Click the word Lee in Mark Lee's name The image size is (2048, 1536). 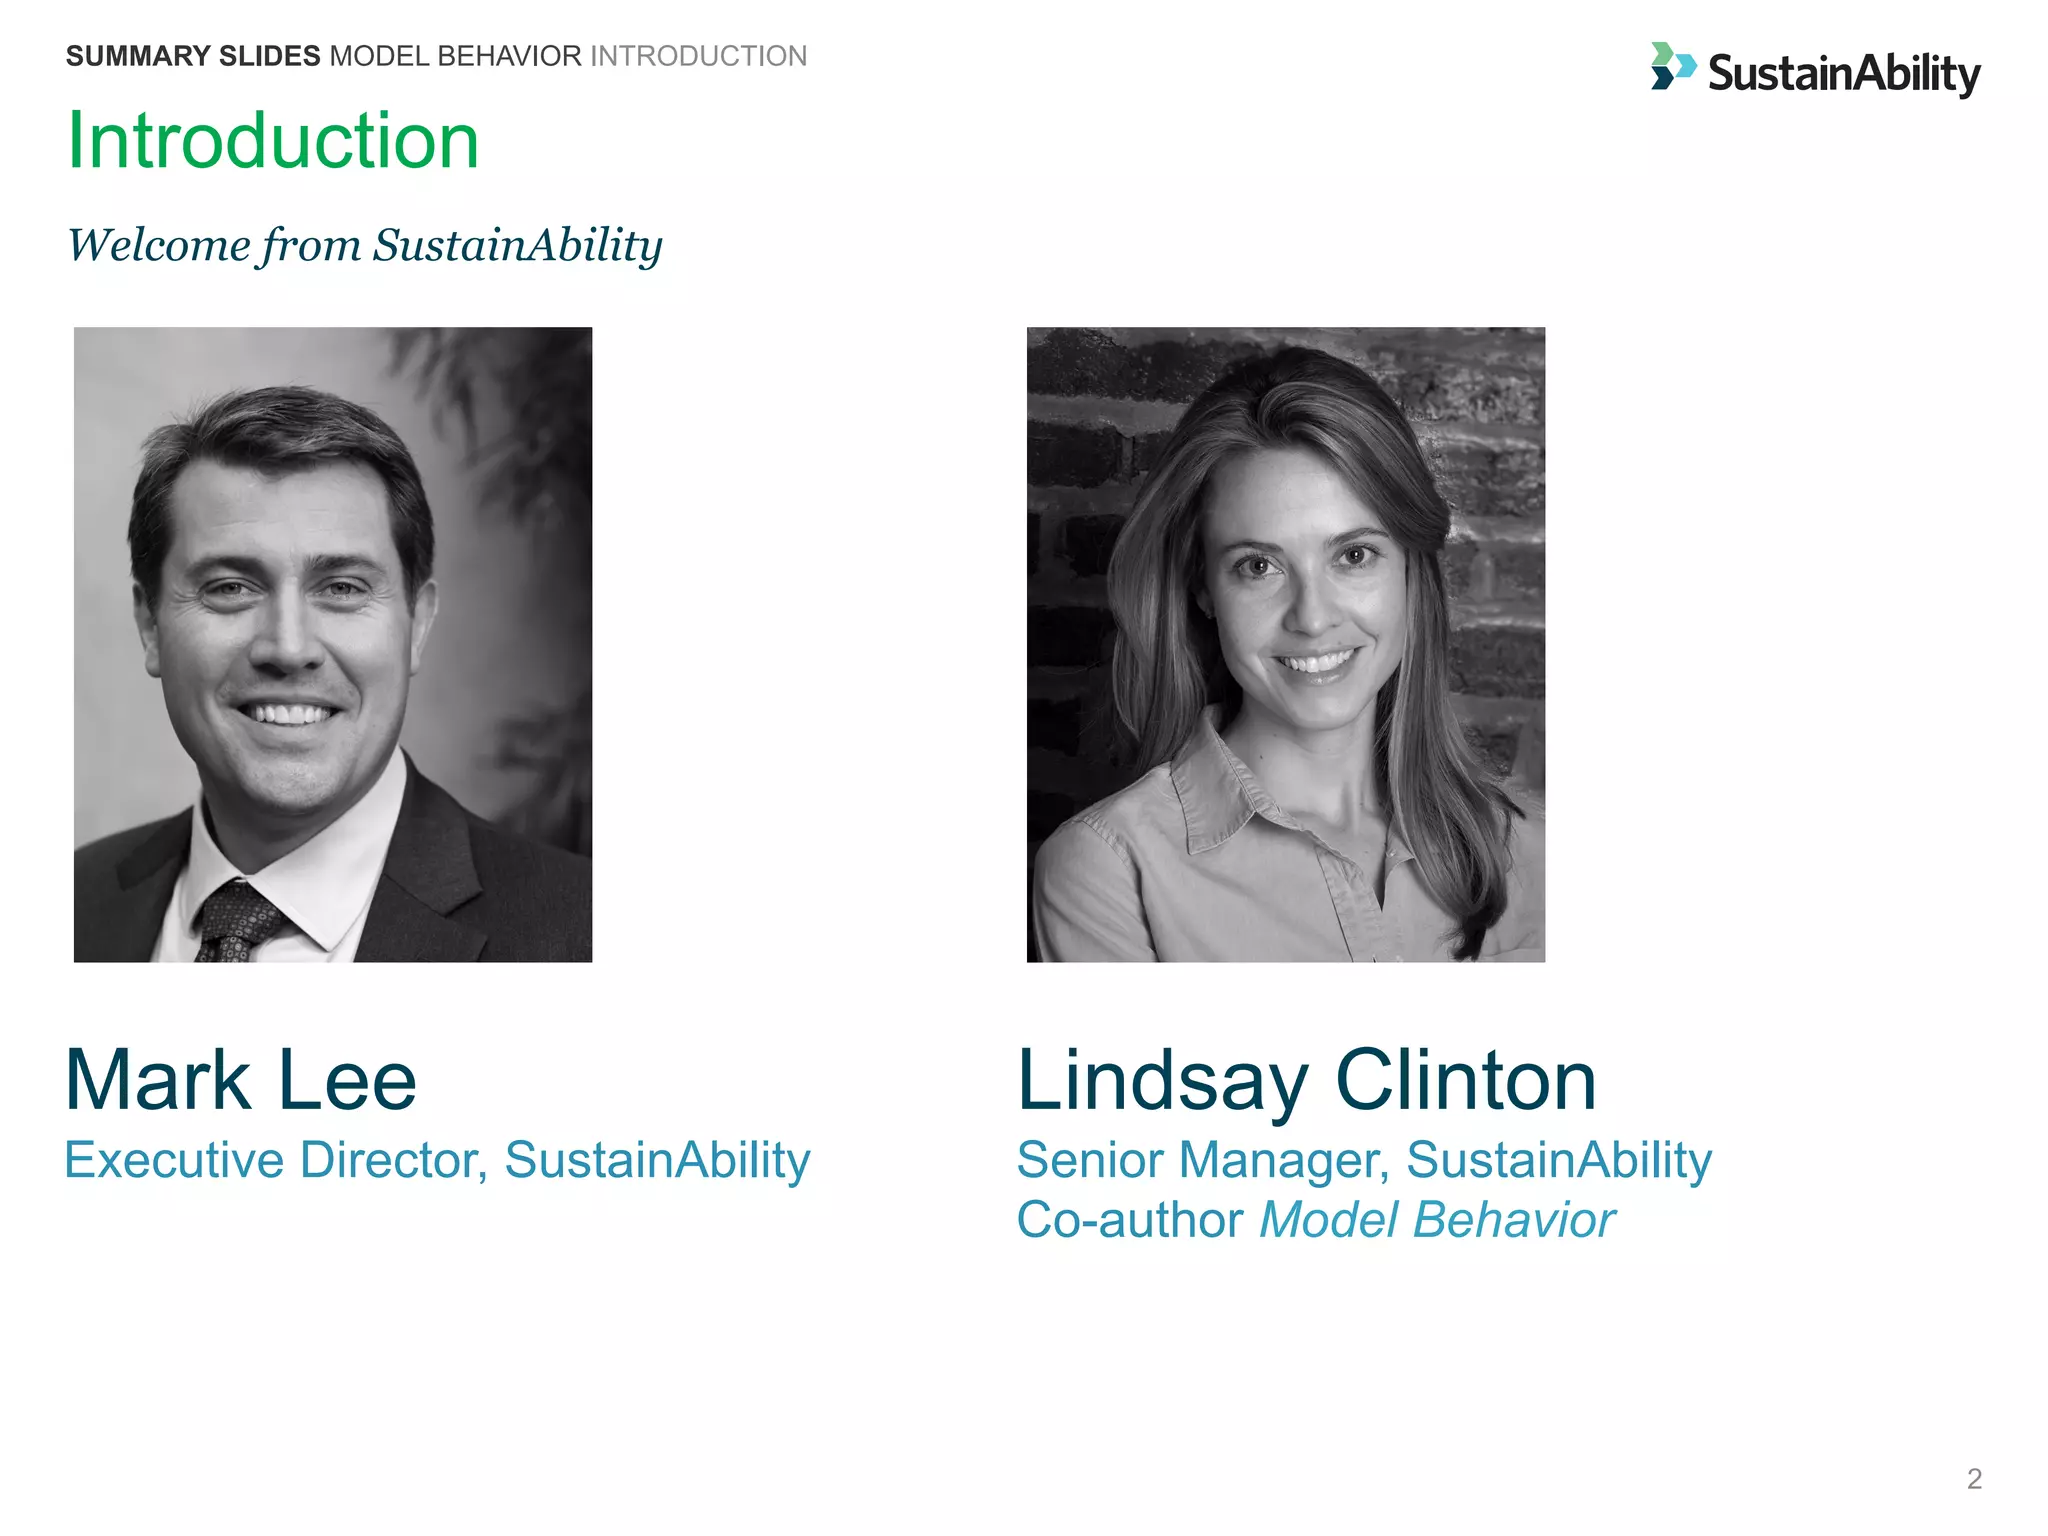(347, 1080)
